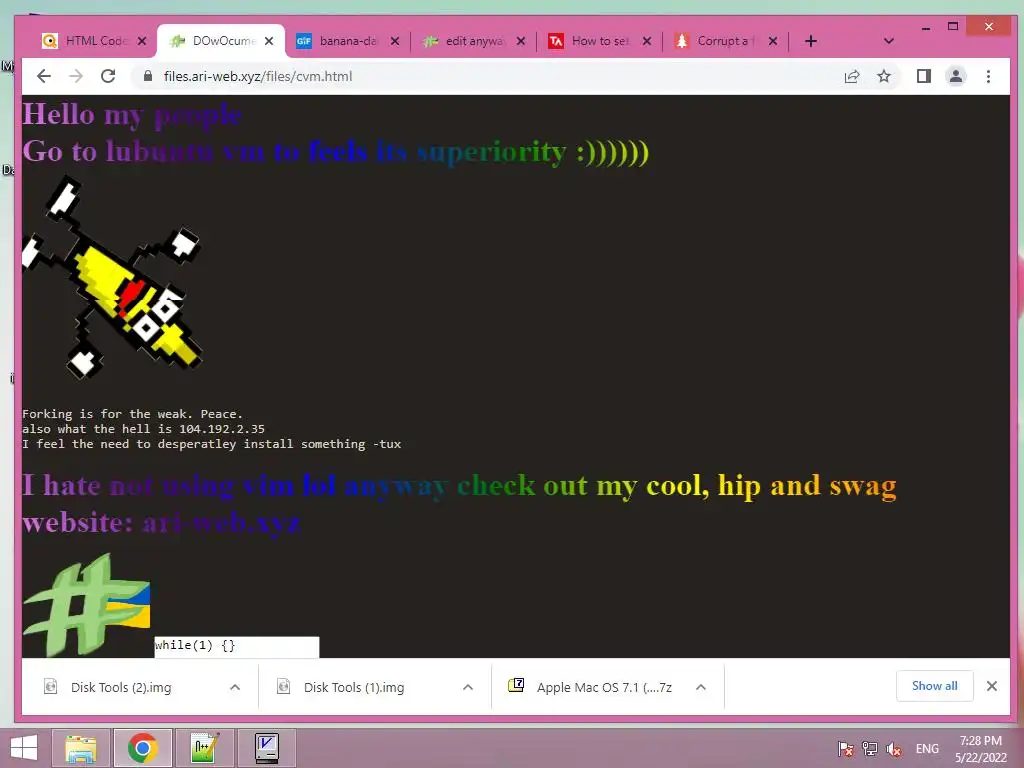
Task: Open the Windows Start menu
Action: click(x=24, y=748)
